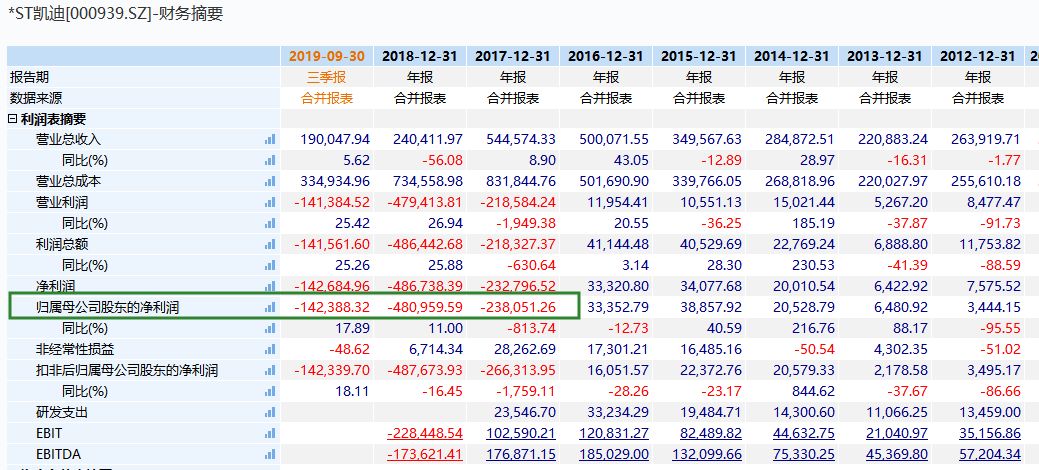This screenshot has height=470, width=1039.
Task: Open chart icon for 扣非后归属母公司股东的净利润 row
Action: [x=270, y=371]
